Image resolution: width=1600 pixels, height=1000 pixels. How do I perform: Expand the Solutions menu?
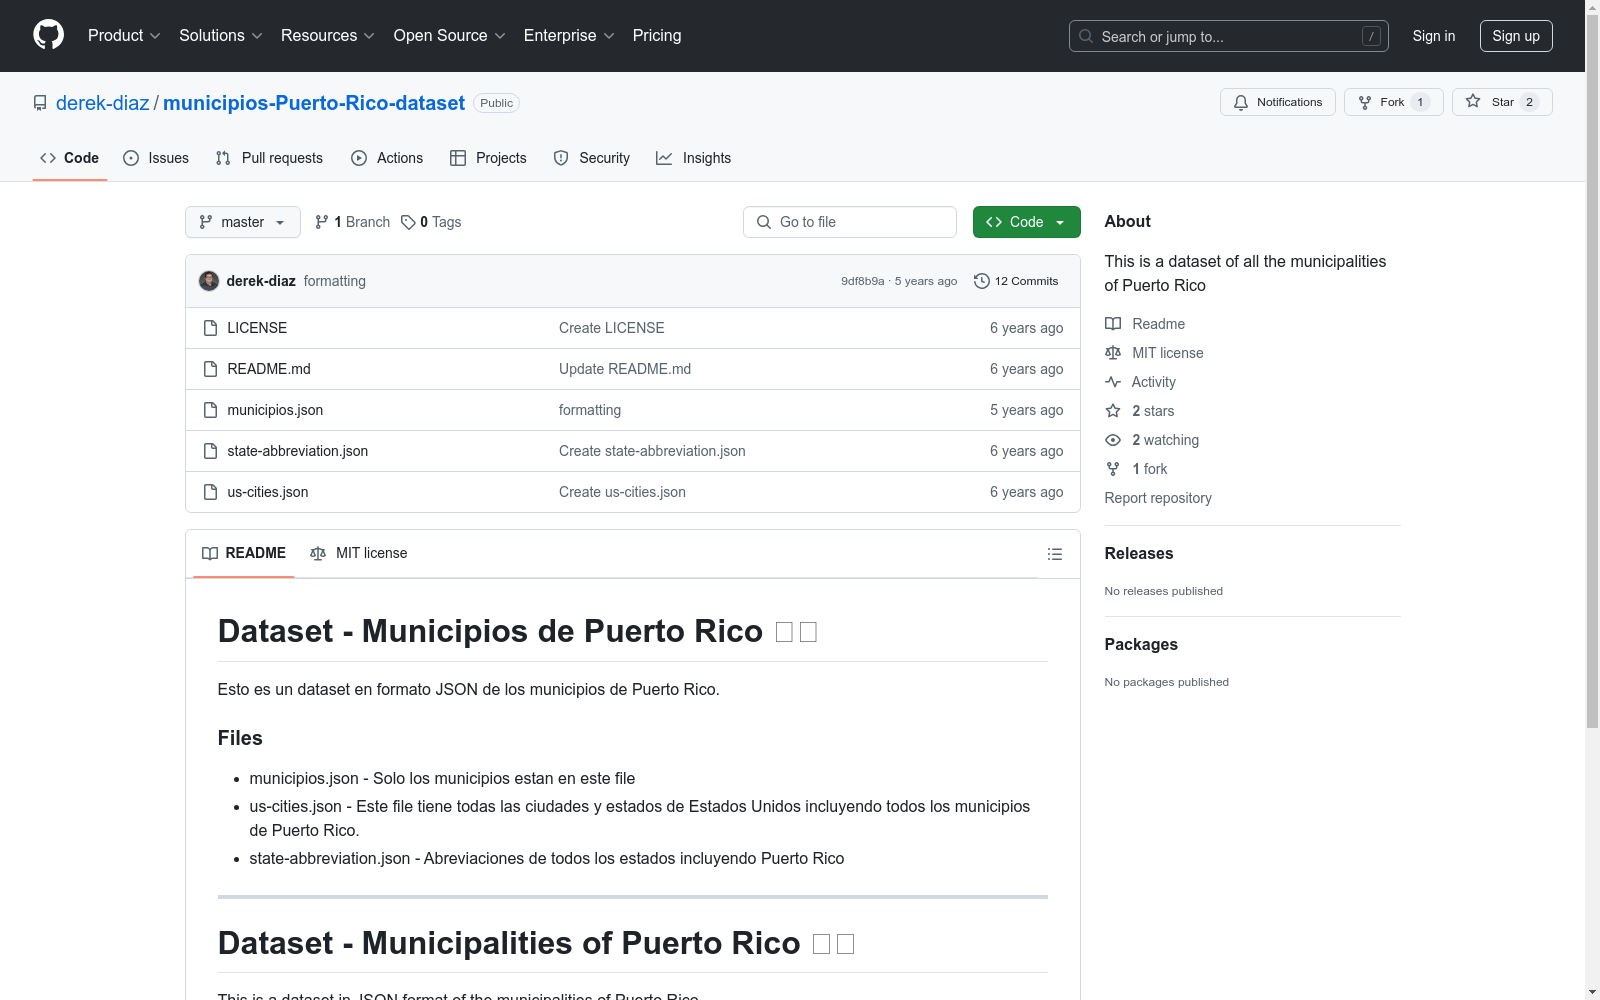pos(221,36)
